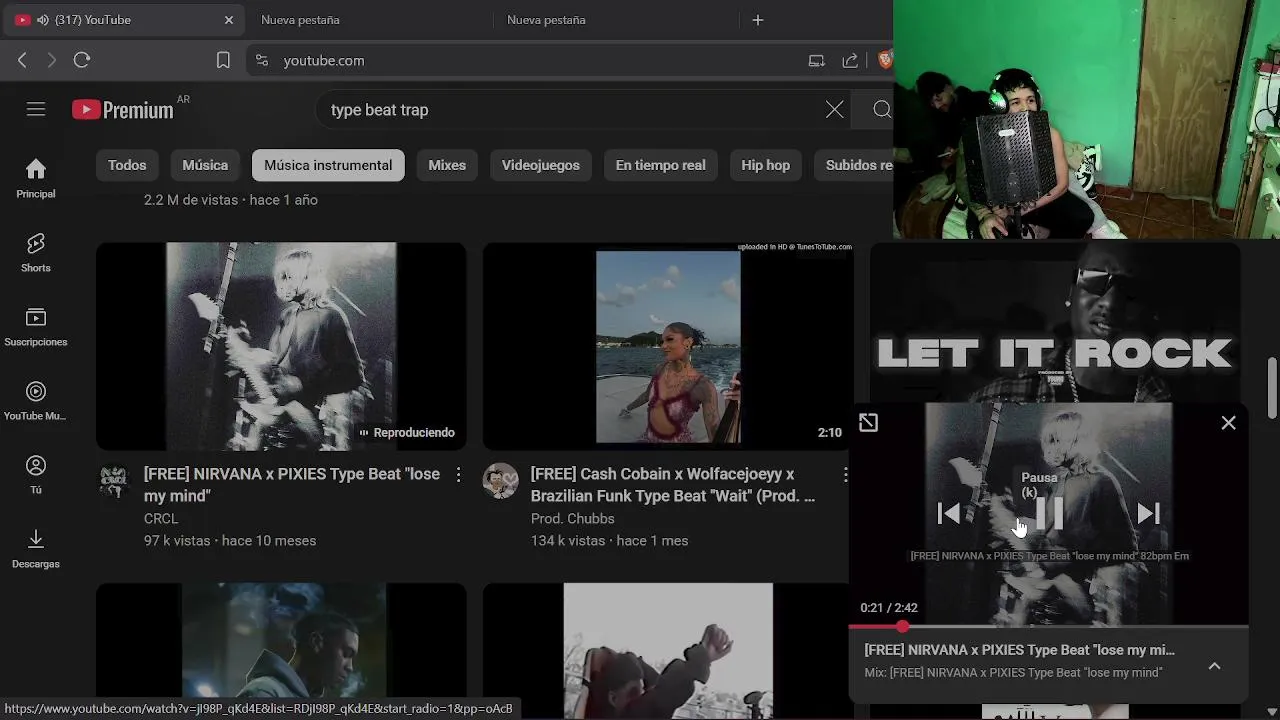Go to previous video in miniplayer
The height and width of the screenshot is (720, 1280).
[x=949, y=514]
